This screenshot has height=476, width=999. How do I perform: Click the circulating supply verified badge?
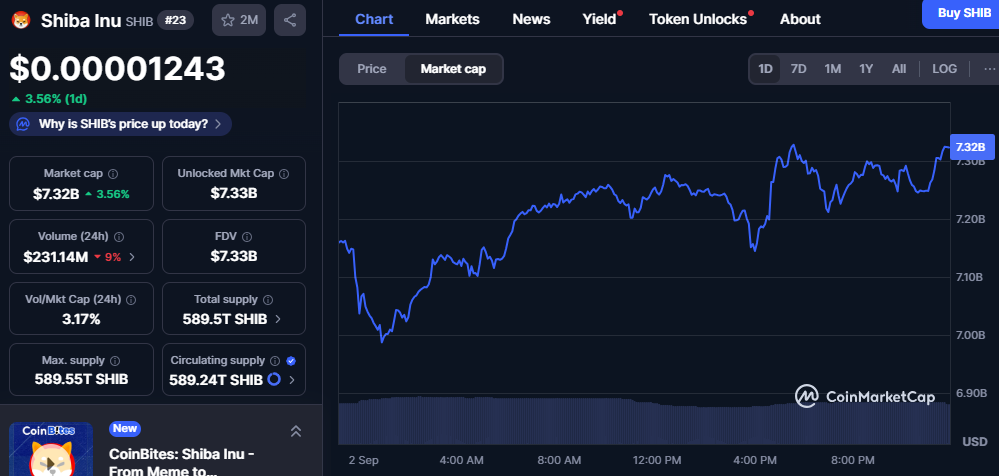click(x=290, y=360)
